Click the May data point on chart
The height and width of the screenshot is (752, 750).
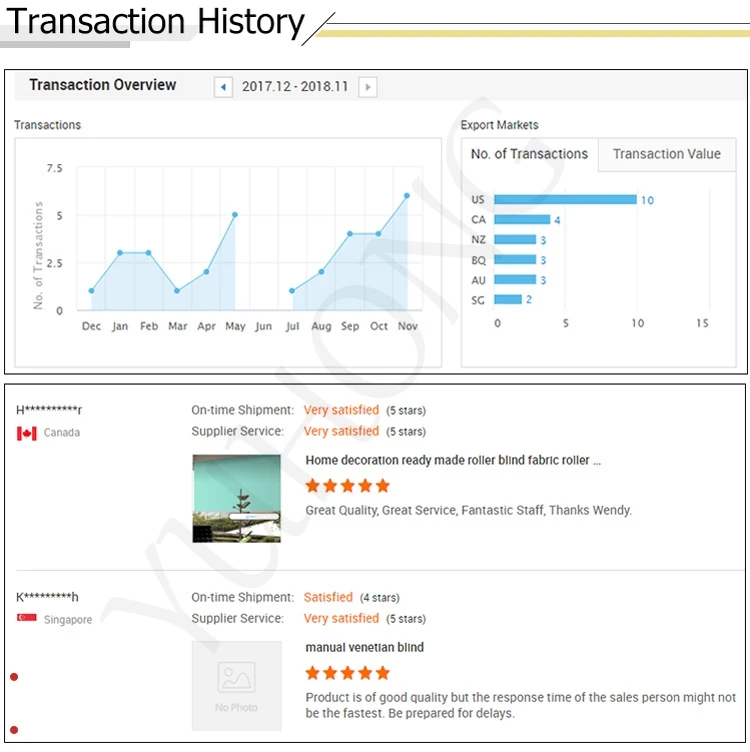click(235, 214)
